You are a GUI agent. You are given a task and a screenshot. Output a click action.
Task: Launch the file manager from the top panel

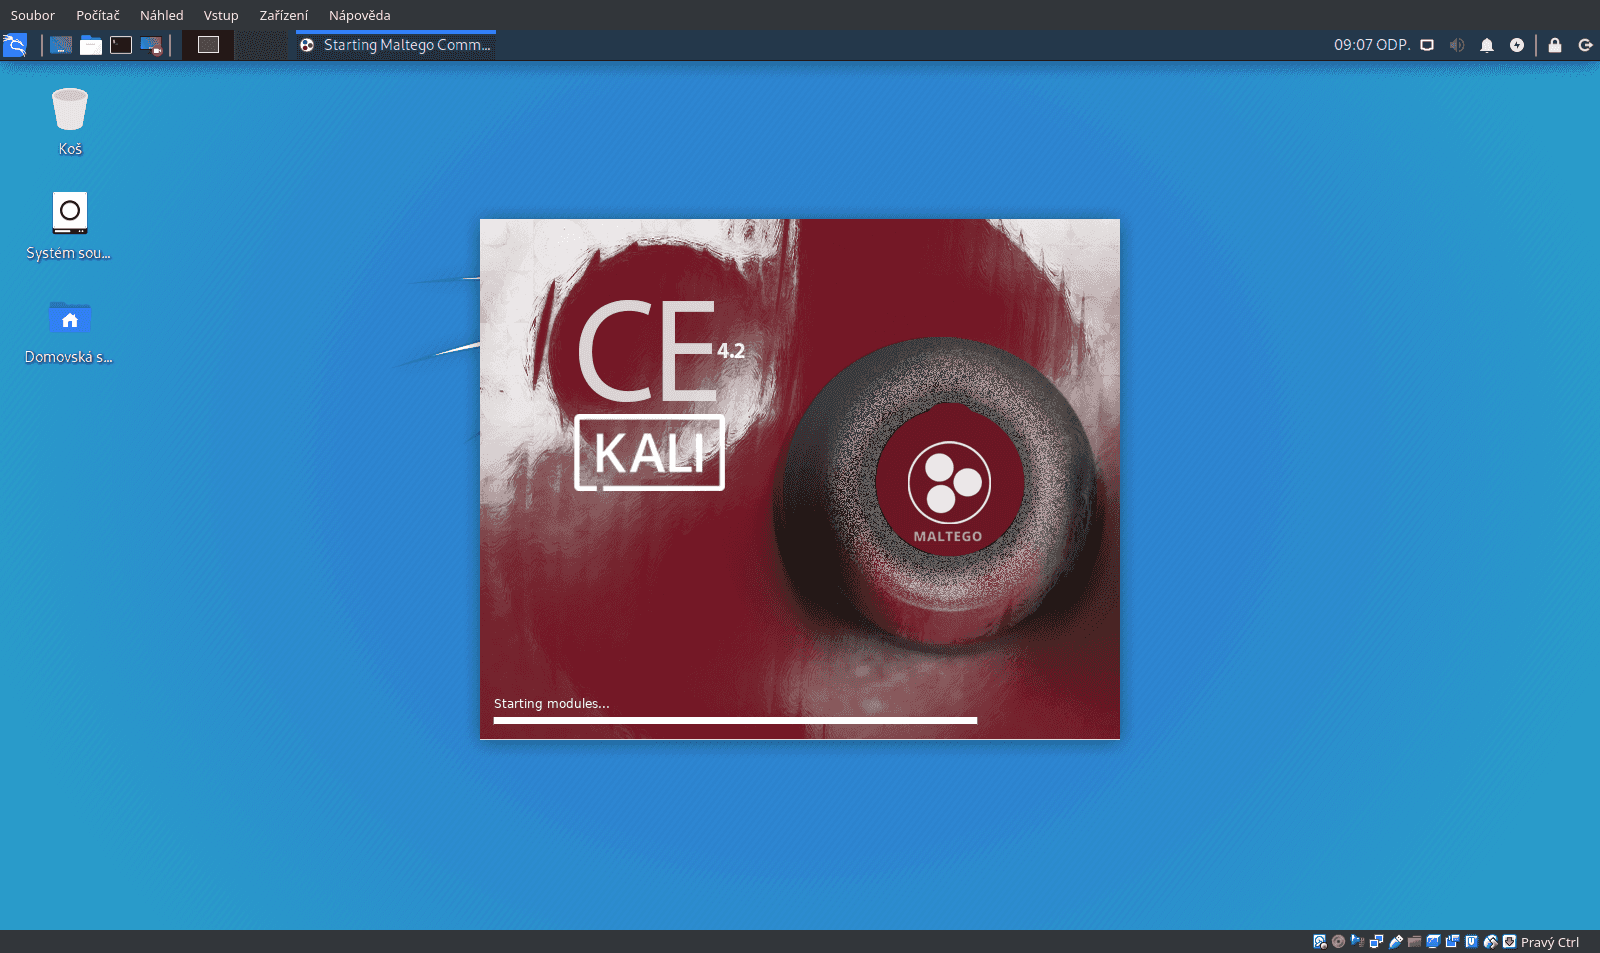[x=91, y=44]
